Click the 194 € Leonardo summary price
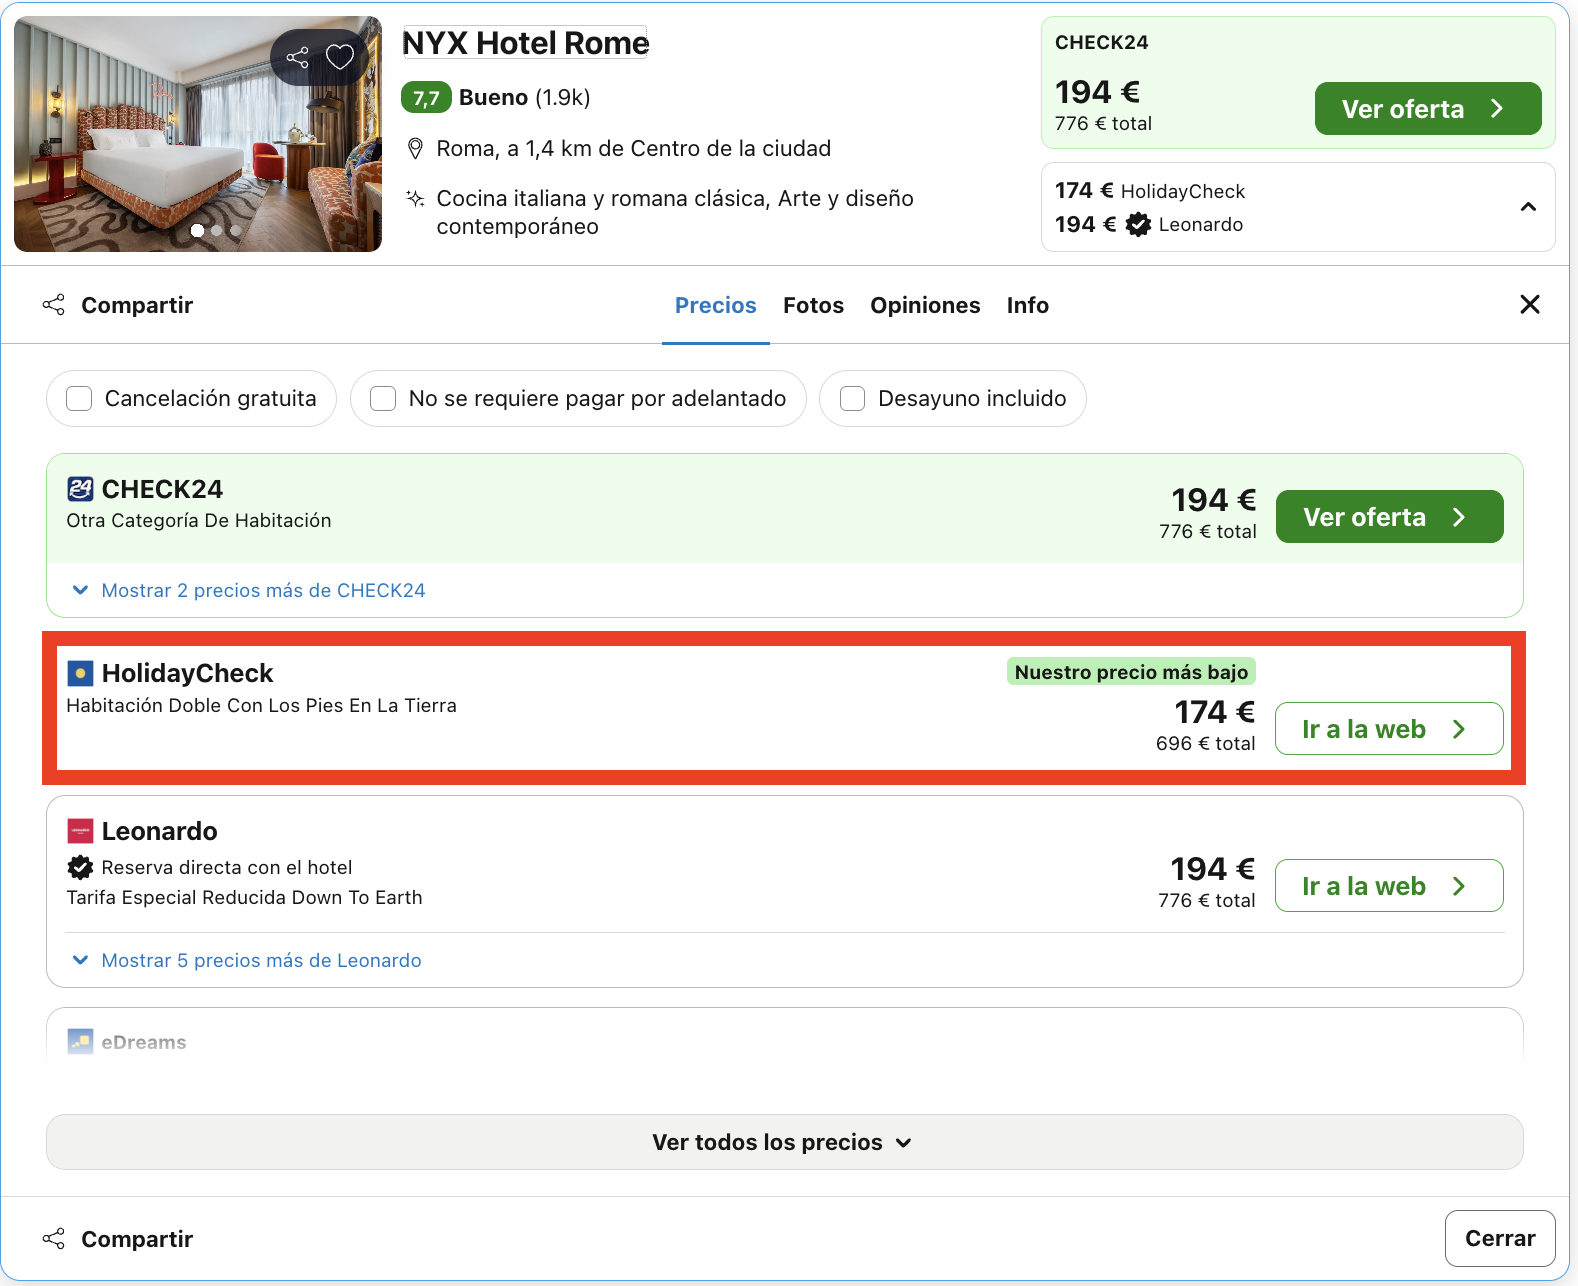This screenshot has width=1578, height=1286. [x=1149, y=225]
